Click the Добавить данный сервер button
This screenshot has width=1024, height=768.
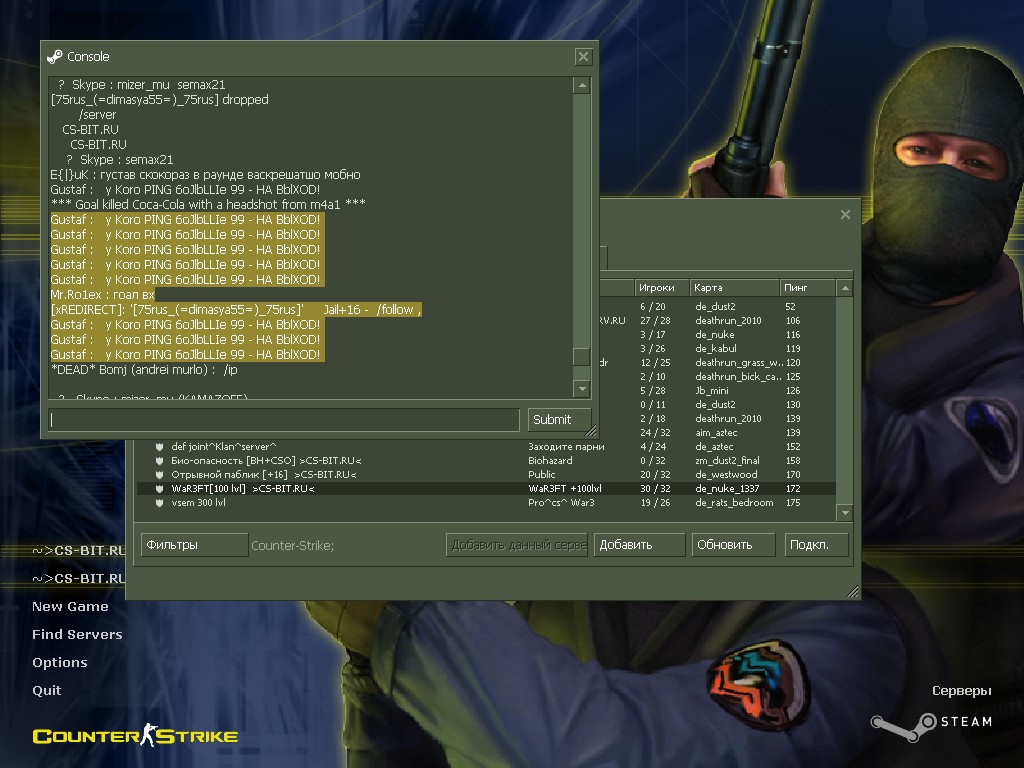coord(517,545)
